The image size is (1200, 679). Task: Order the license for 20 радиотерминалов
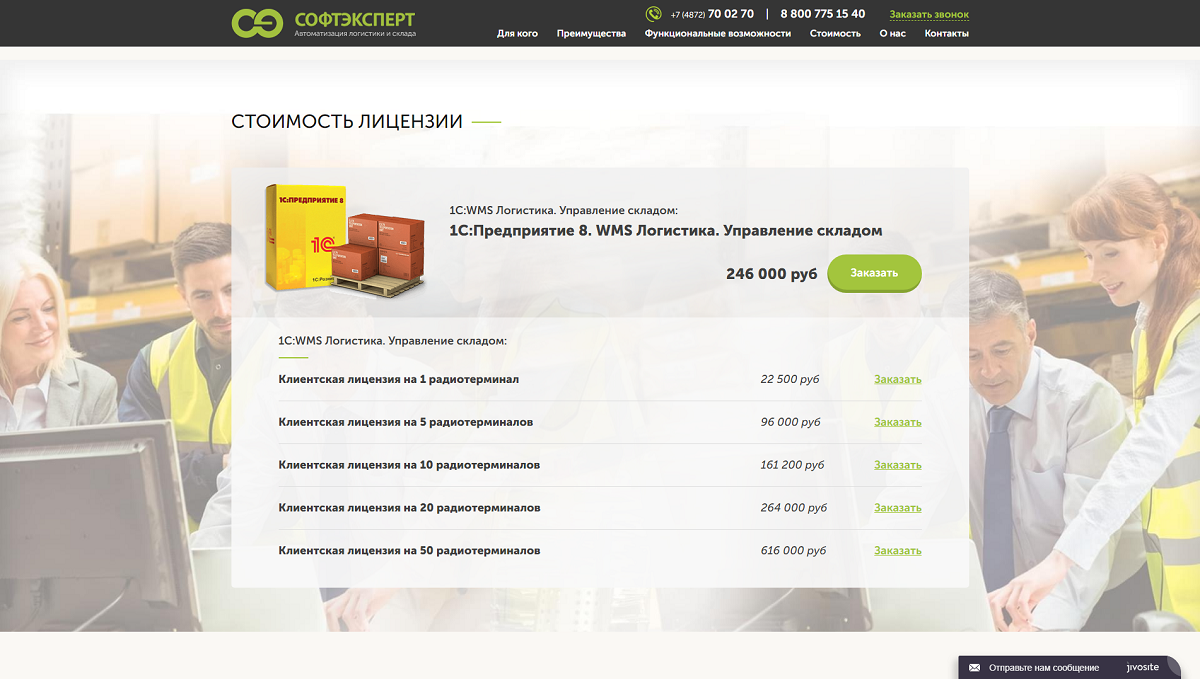pyautogui.click(x=897, y=508)
